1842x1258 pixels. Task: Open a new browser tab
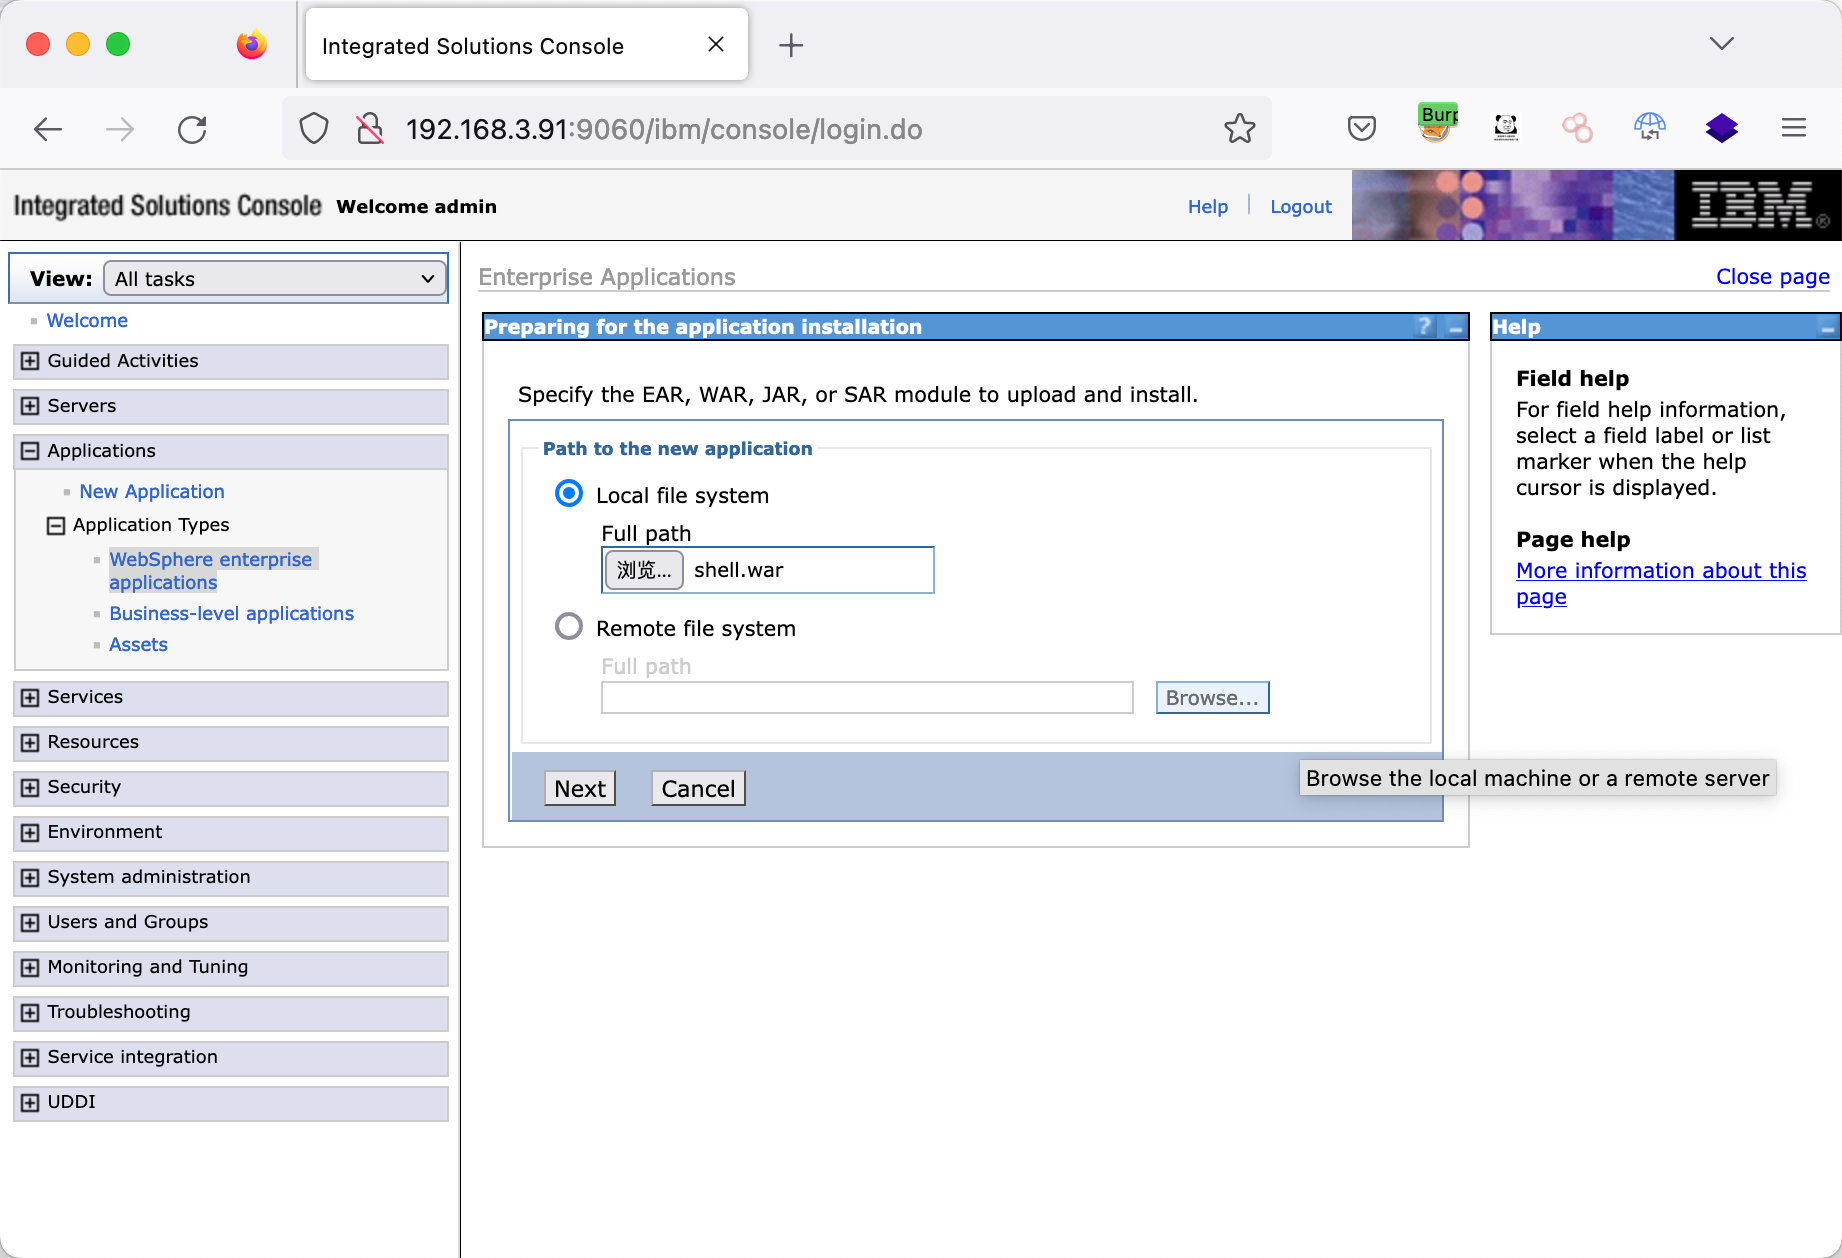[x=790, y=45]
